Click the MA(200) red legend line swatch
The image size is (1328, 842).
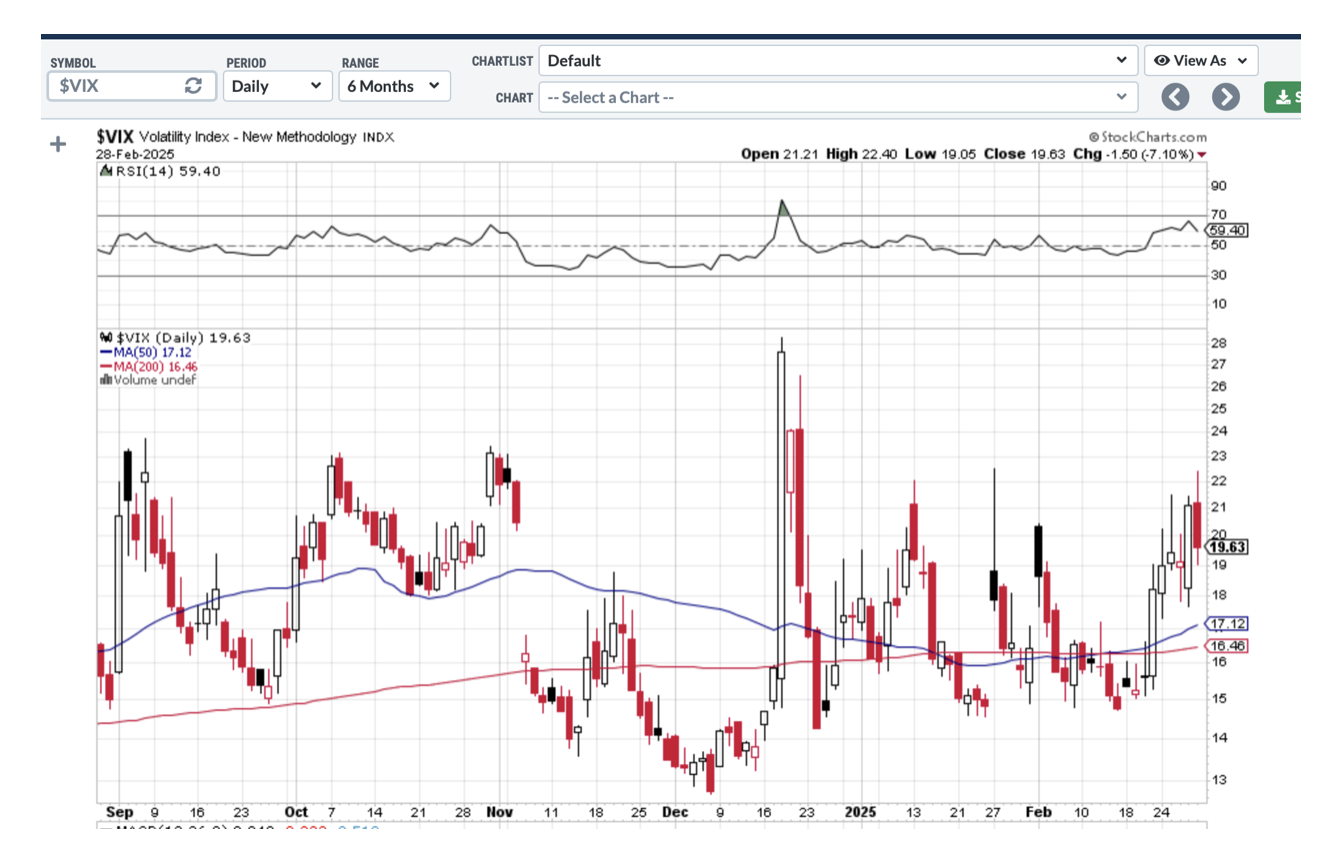pos(106,367)
